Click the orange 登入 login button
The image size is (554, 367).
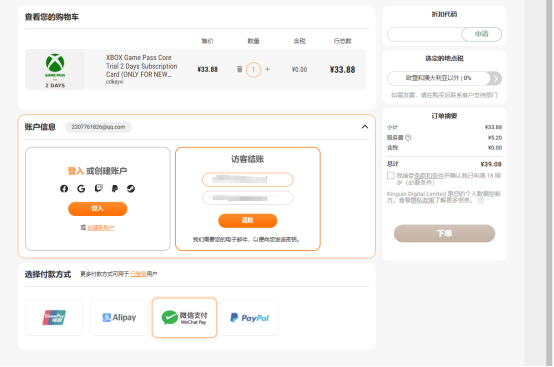point(98,209)
